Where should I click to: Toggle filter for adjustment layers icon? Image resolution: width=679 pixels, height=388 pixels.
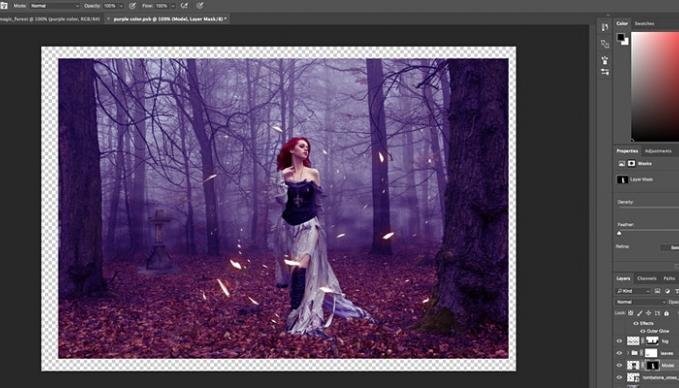667,291
